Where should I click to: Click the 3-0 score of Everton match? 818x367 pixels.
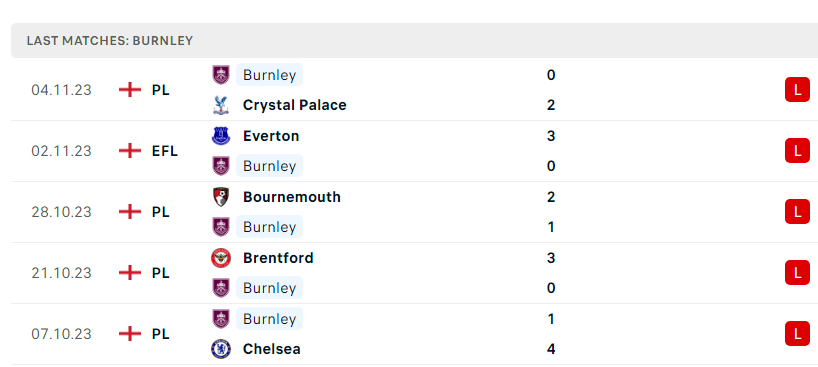[551, 151]
